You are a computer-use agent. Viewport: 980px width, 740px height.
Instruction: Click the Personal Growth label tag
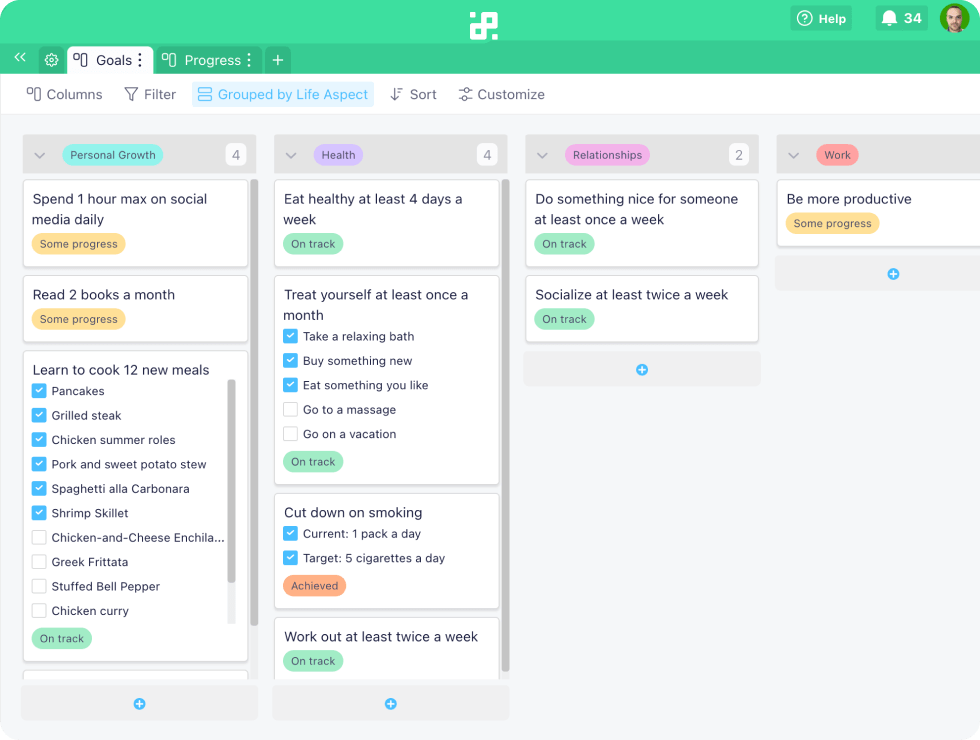pos(112,155)
